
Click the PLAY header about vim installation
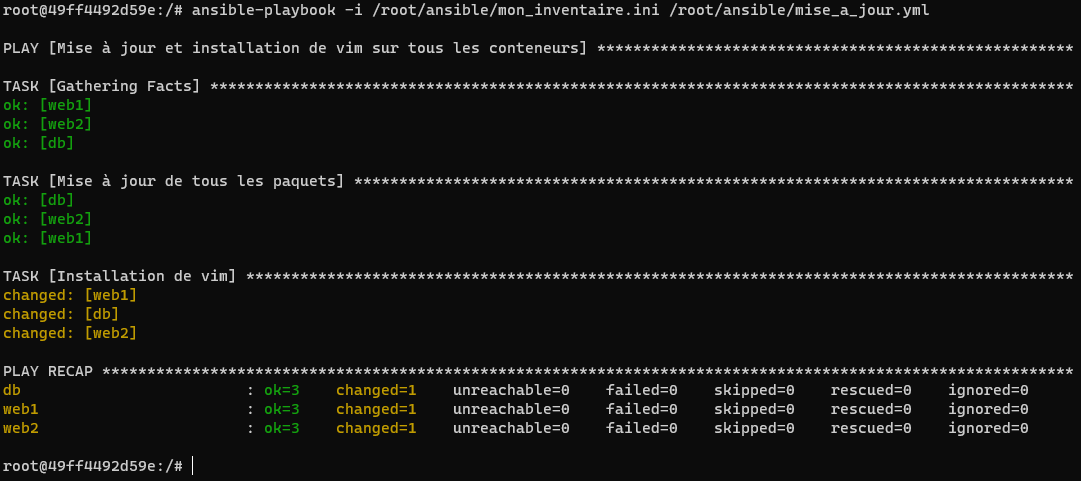click(x=295, y=48)
